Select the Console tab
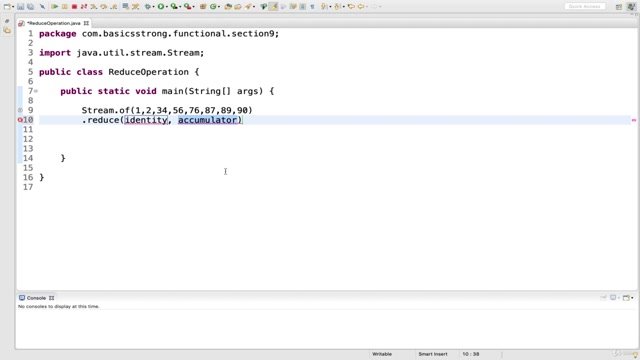 pyautogui.click(x=36, y=298)
